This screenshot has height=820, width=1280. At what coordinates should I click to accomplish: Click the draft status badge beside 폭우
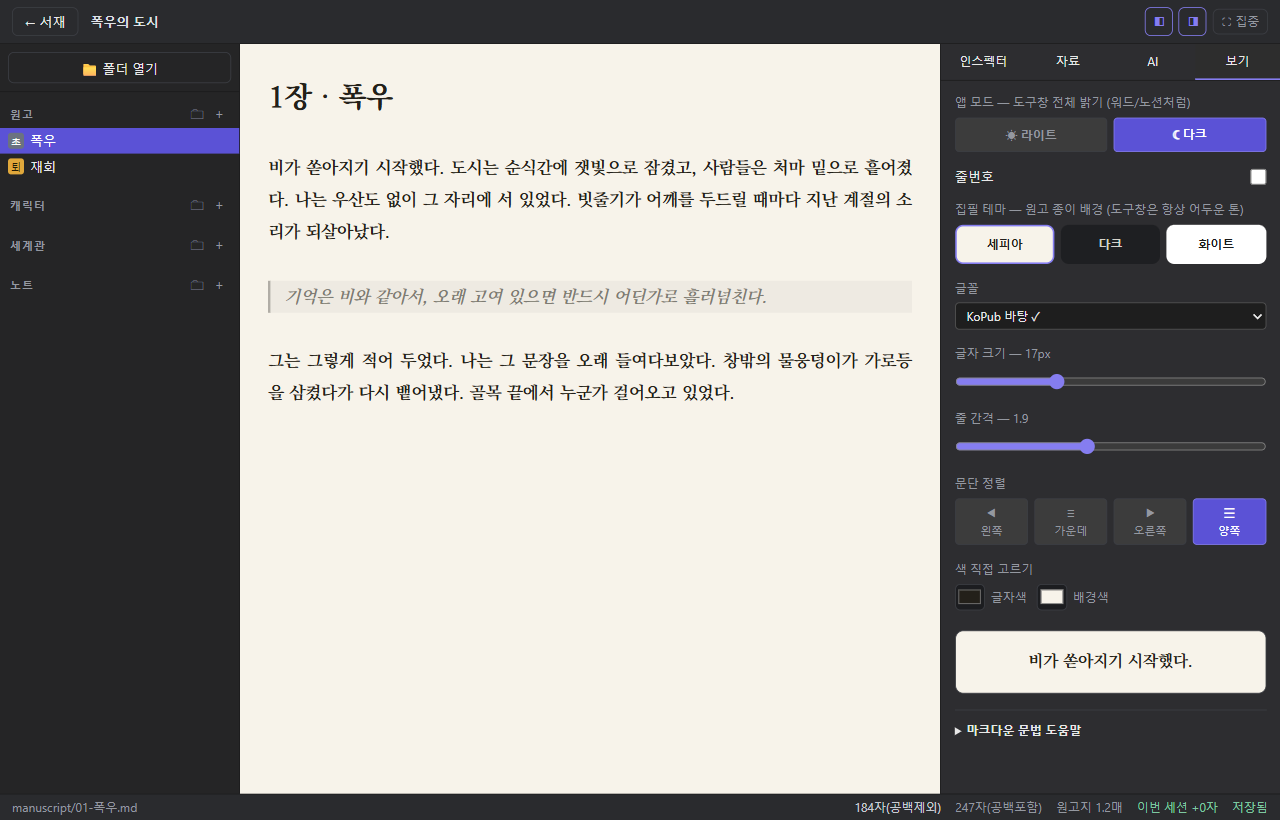pos(16,141)
